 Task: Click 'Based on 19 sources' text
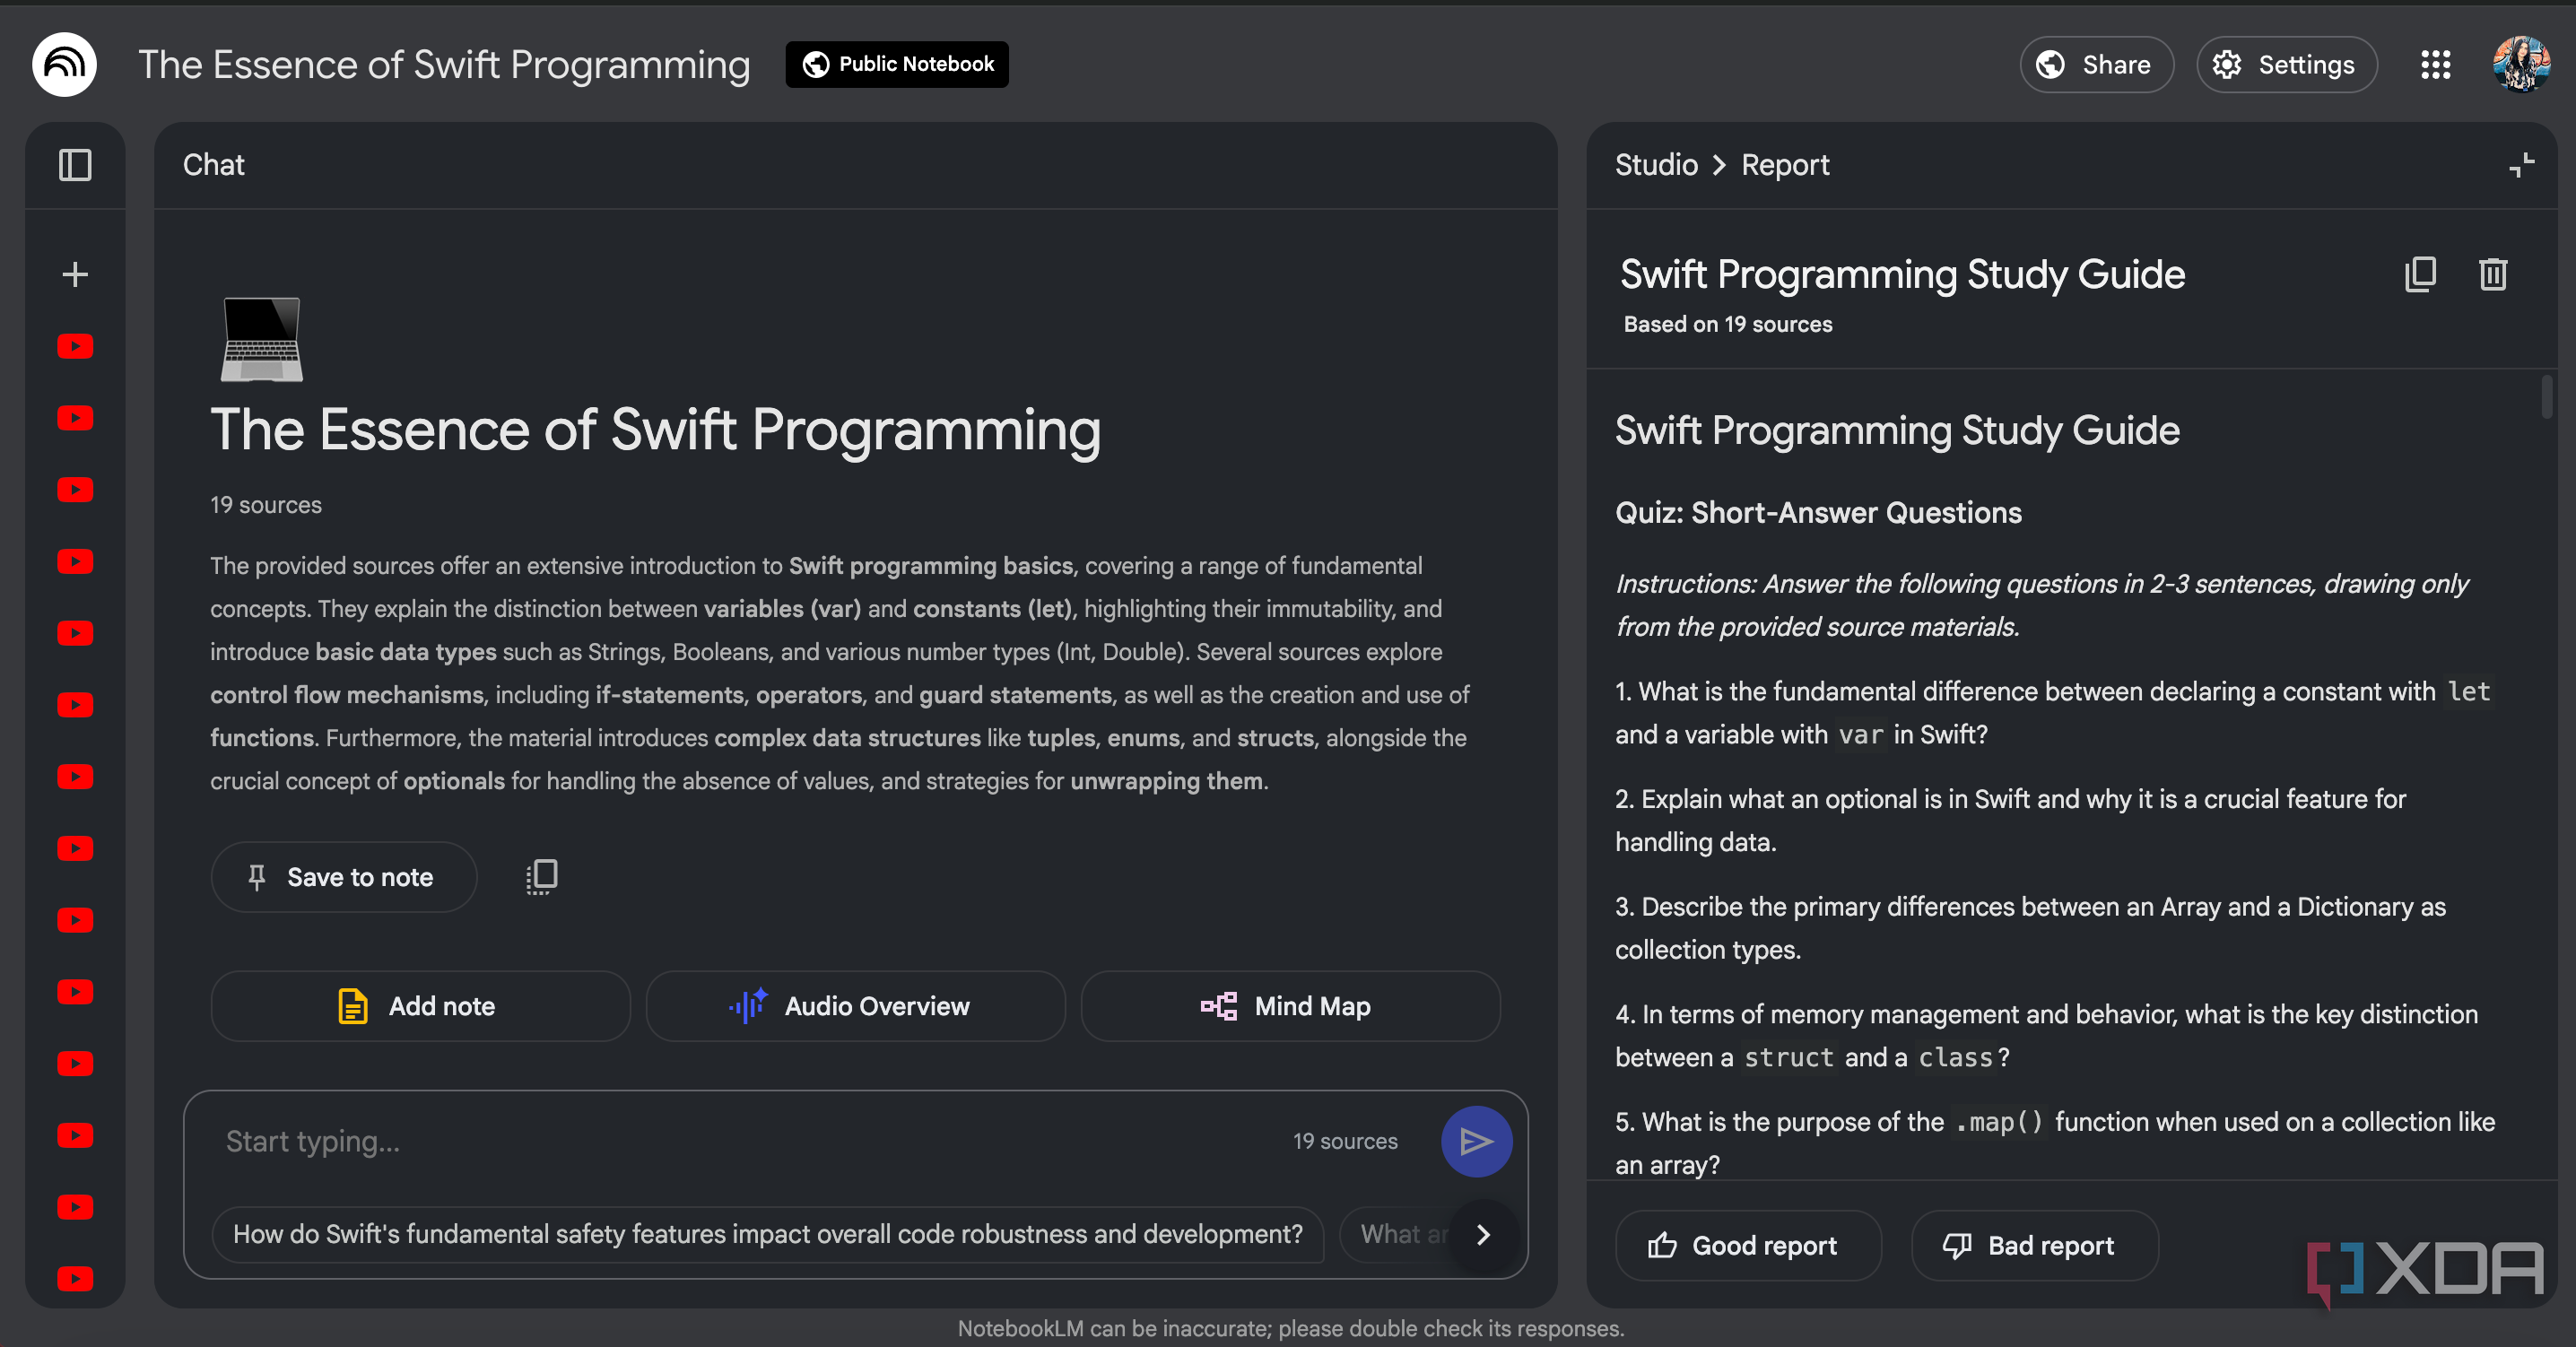coord(1727,324)
